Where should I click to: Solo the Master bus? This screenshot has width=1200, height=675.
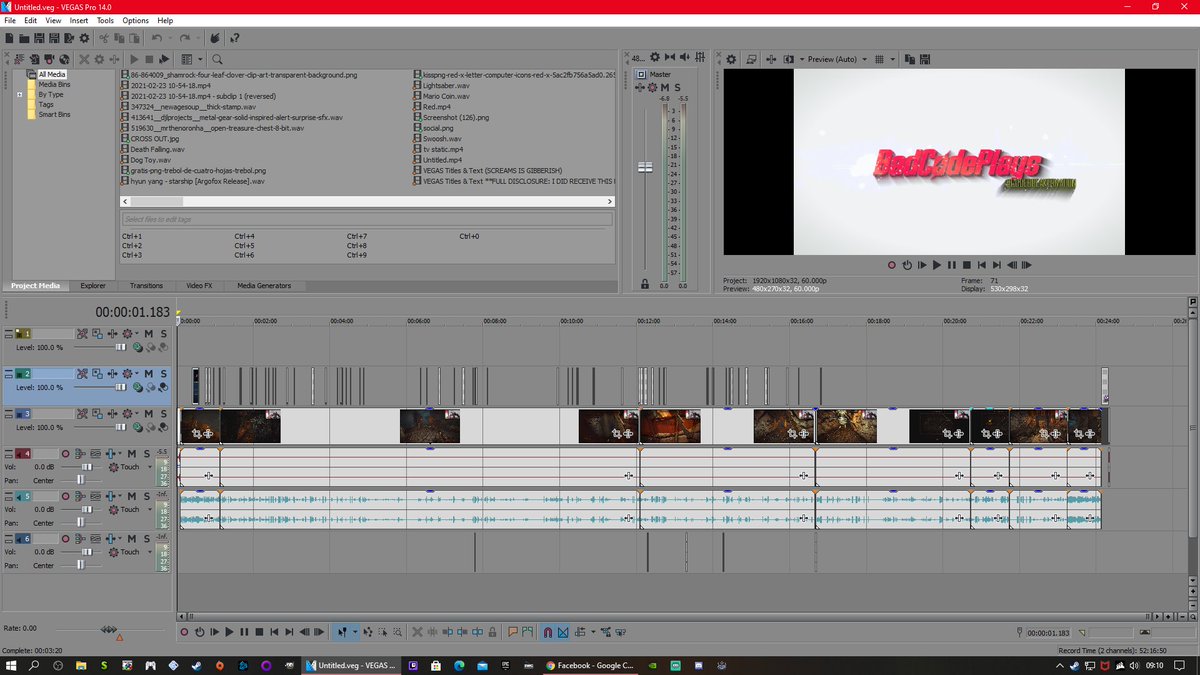coord(677,87)
